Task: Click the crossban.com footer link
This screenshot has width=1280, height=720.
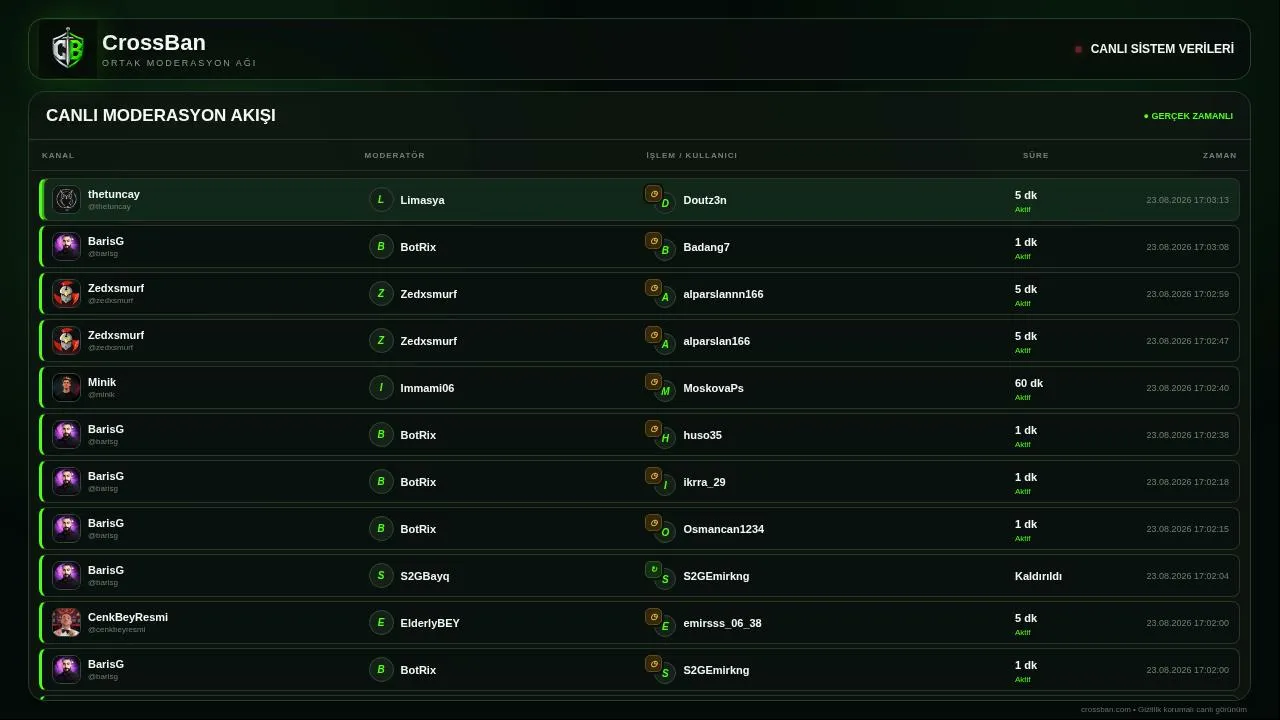Action: click(1105, 709)
